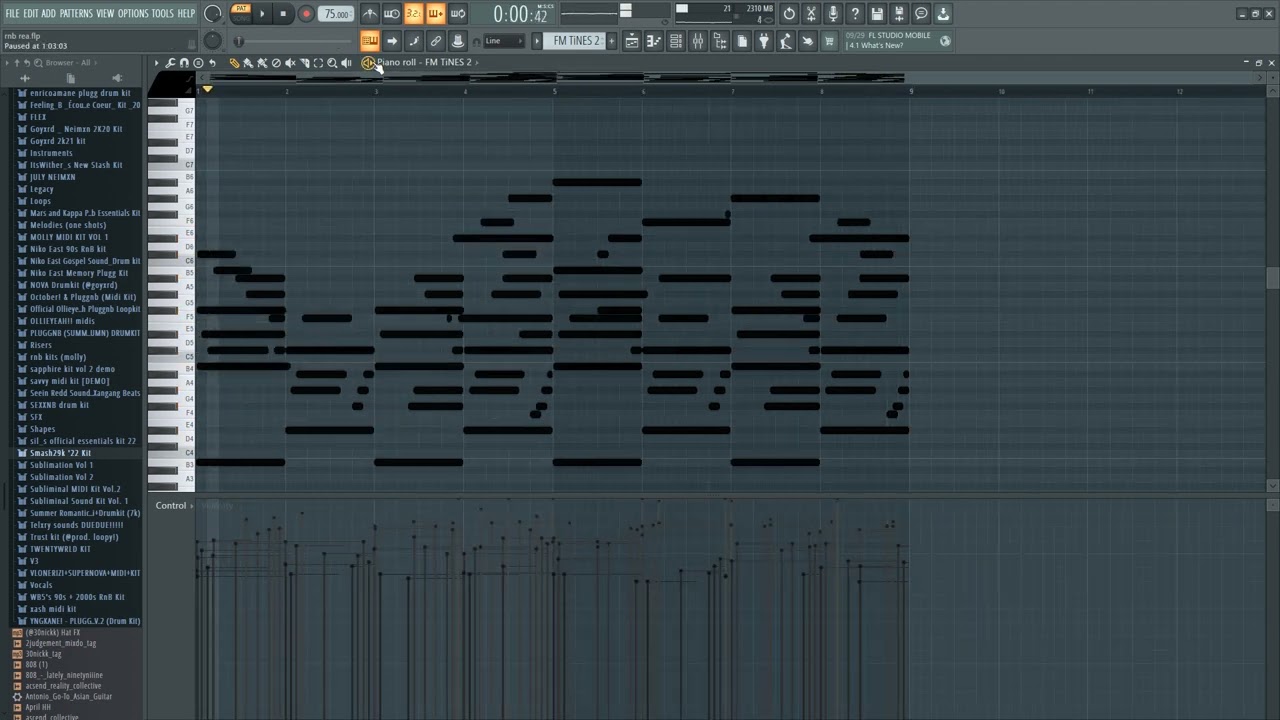Select the Slice tool in piano roll
This screenshot has width=1280, height=720.
coord(304,63)
